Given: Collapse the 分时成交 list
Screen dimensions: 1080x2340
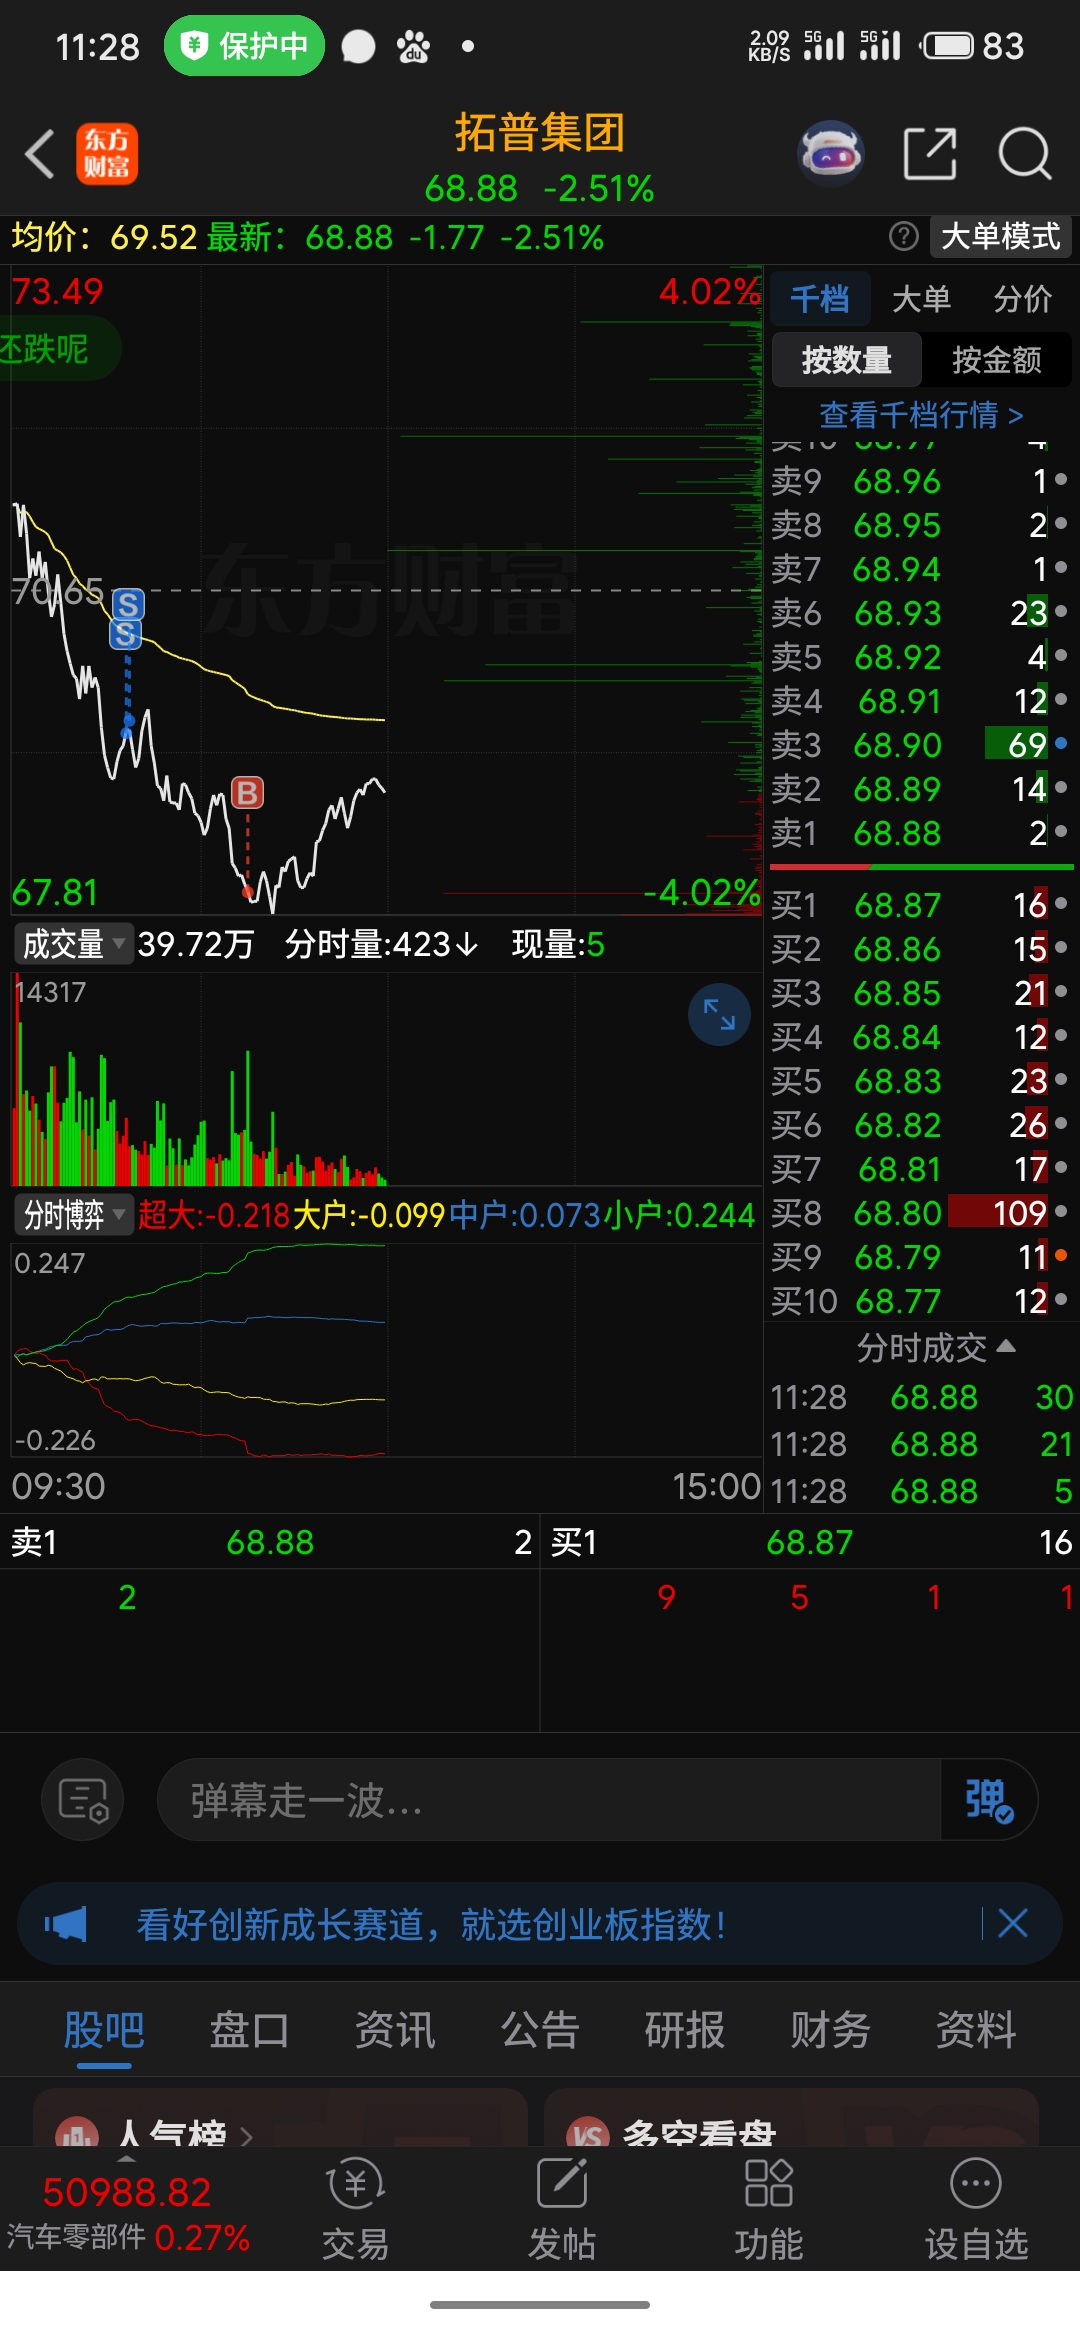Looking at the screenshot, I should (936, 1347).
